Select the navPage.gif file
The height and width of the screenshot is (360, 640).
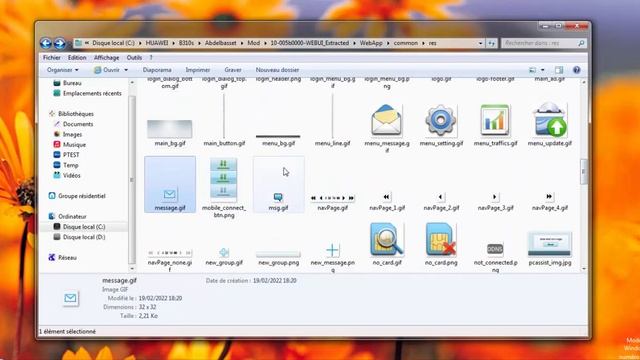pyautogui.click(x=333, y=202)
